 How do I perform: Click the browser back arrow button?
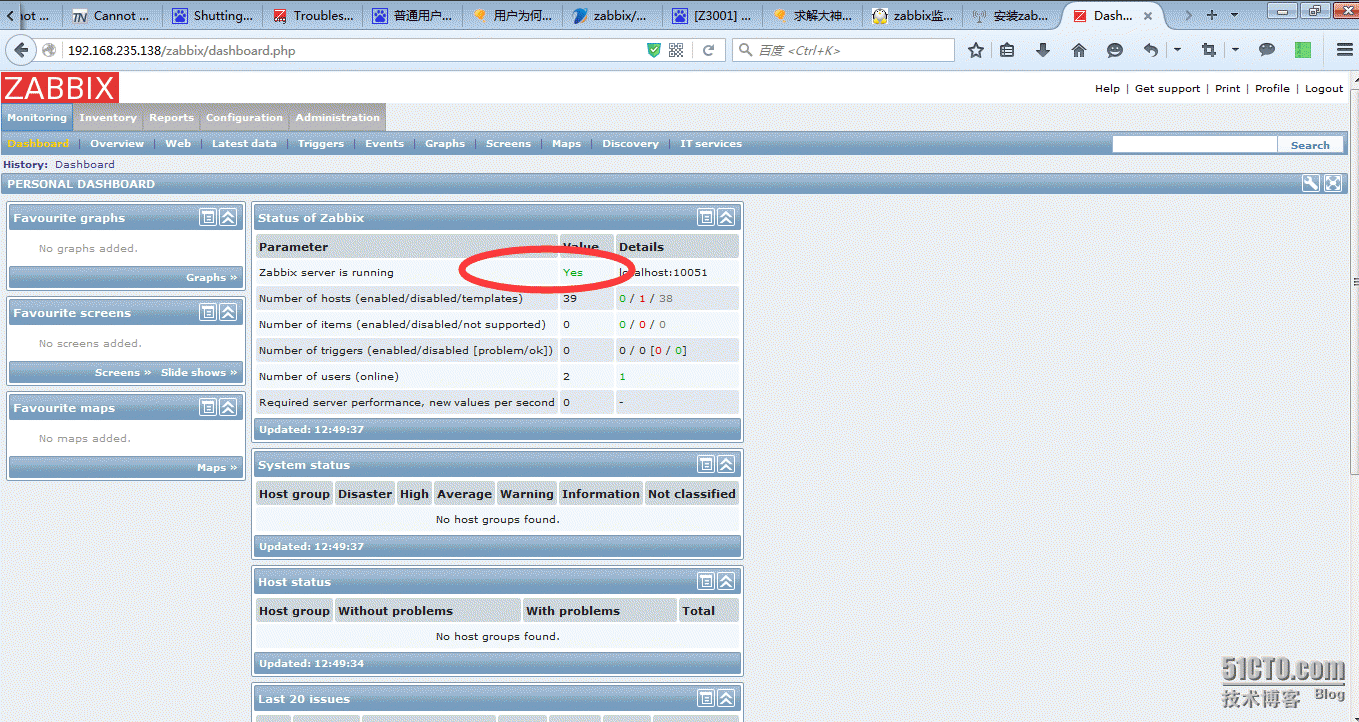pyautogui.click(x=22, y=50)
